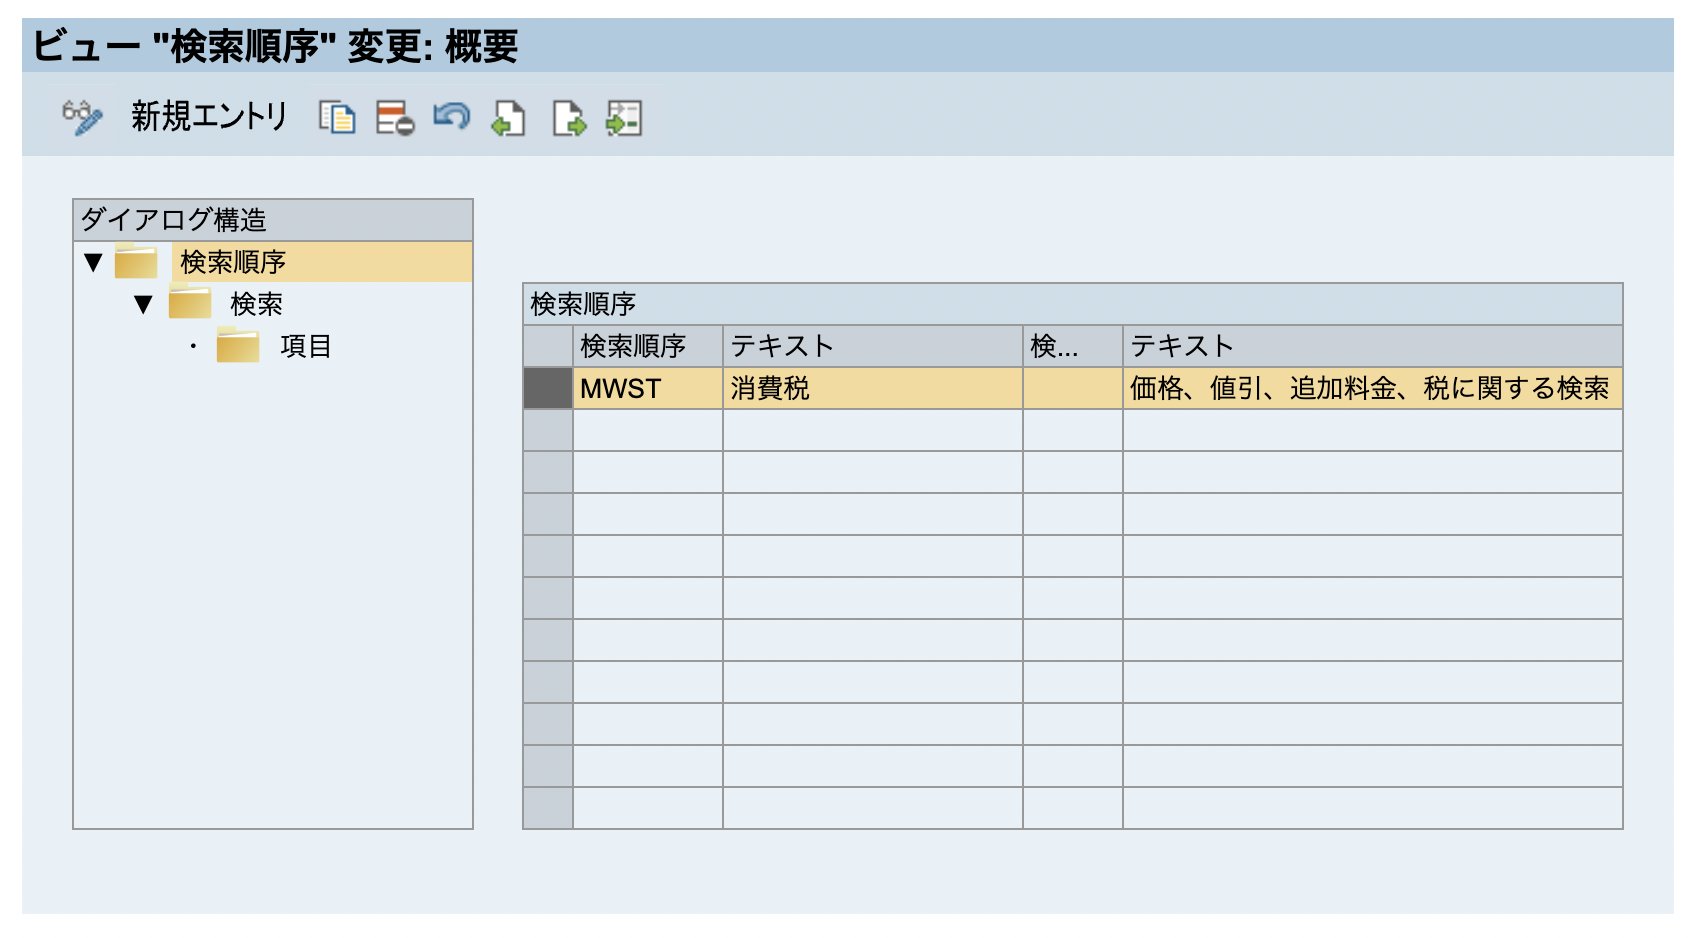The width and height of the screenshot is (1694, 938).
Task: Click the Delete row icon with minus
Action: point(395,117)
